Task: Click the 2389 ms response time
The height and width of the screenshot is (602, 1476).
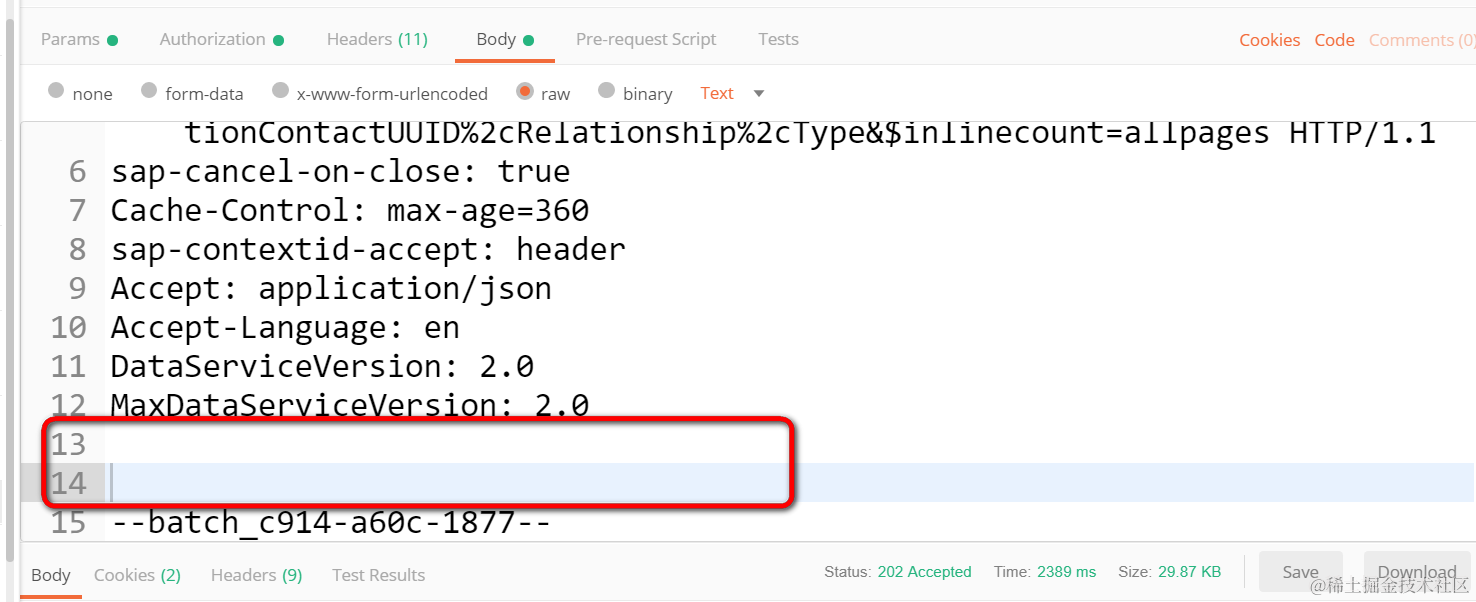Action: (x=1066, y=572)
